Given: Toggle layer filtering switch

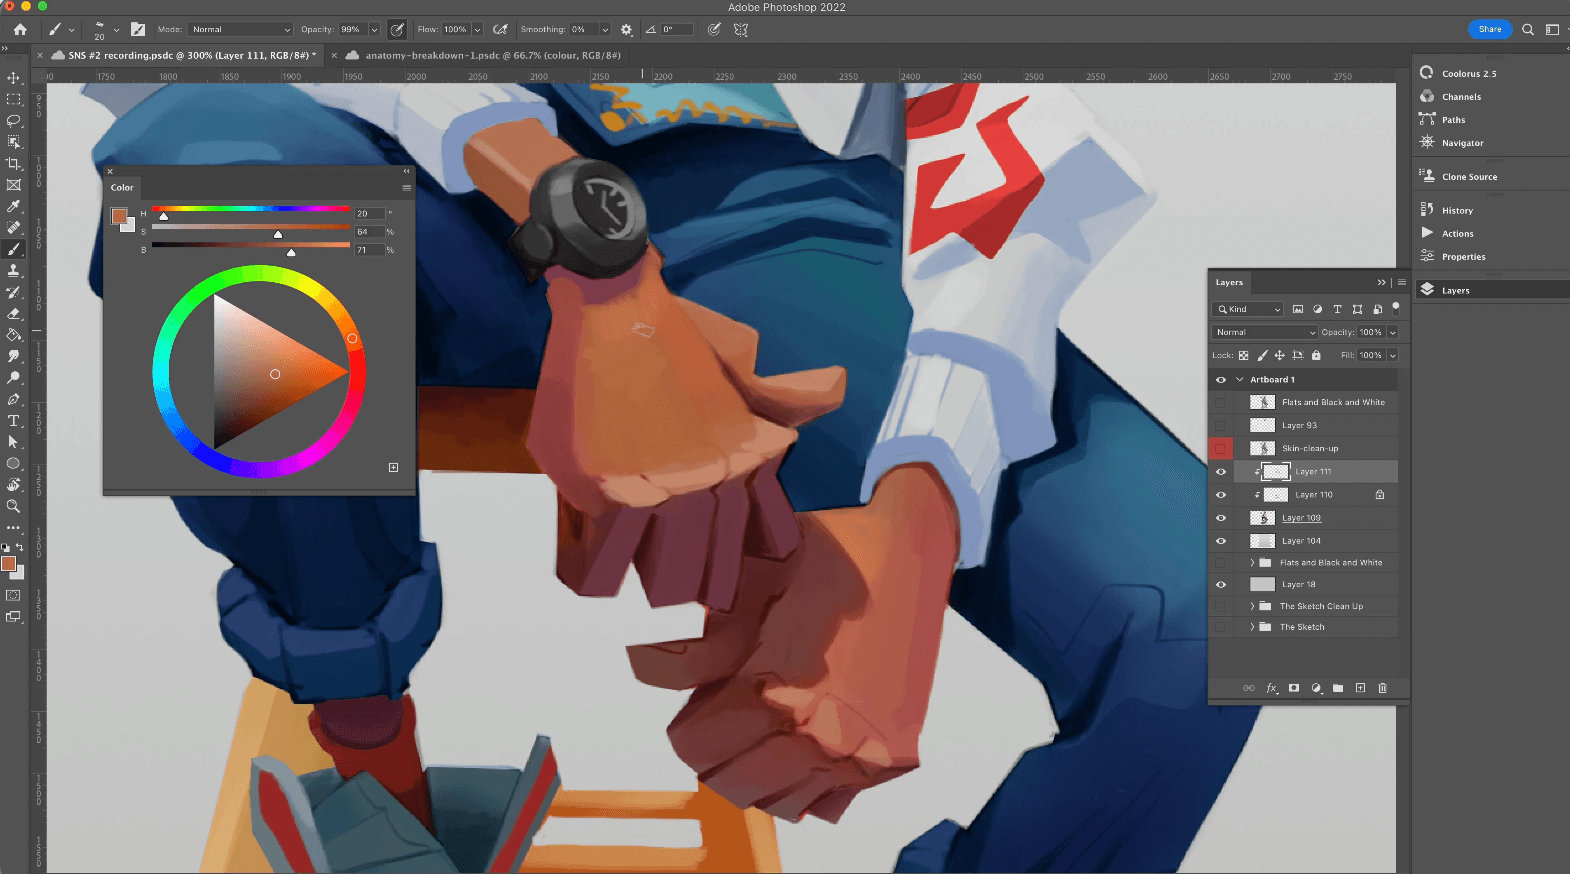Looking at the screenshot, I should [1396, 308].
